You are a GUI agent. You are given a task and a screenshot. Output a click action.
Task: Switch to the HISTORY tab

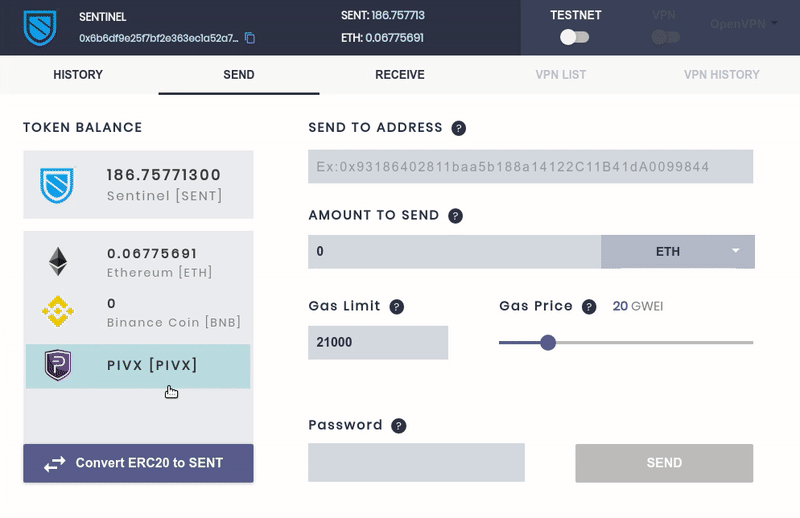[x=78, y=75]
